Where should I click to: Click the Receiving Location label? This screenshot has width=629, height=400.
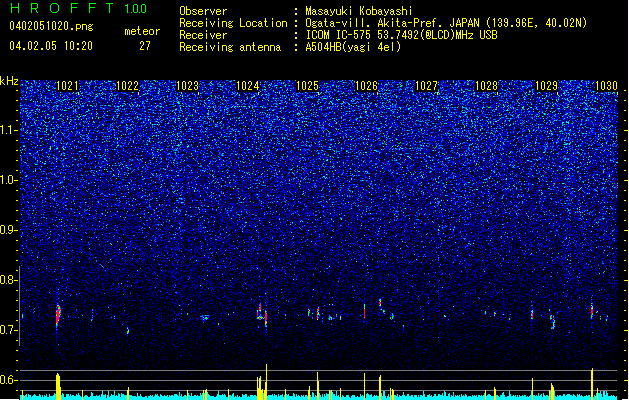click(x=233, y=23)
